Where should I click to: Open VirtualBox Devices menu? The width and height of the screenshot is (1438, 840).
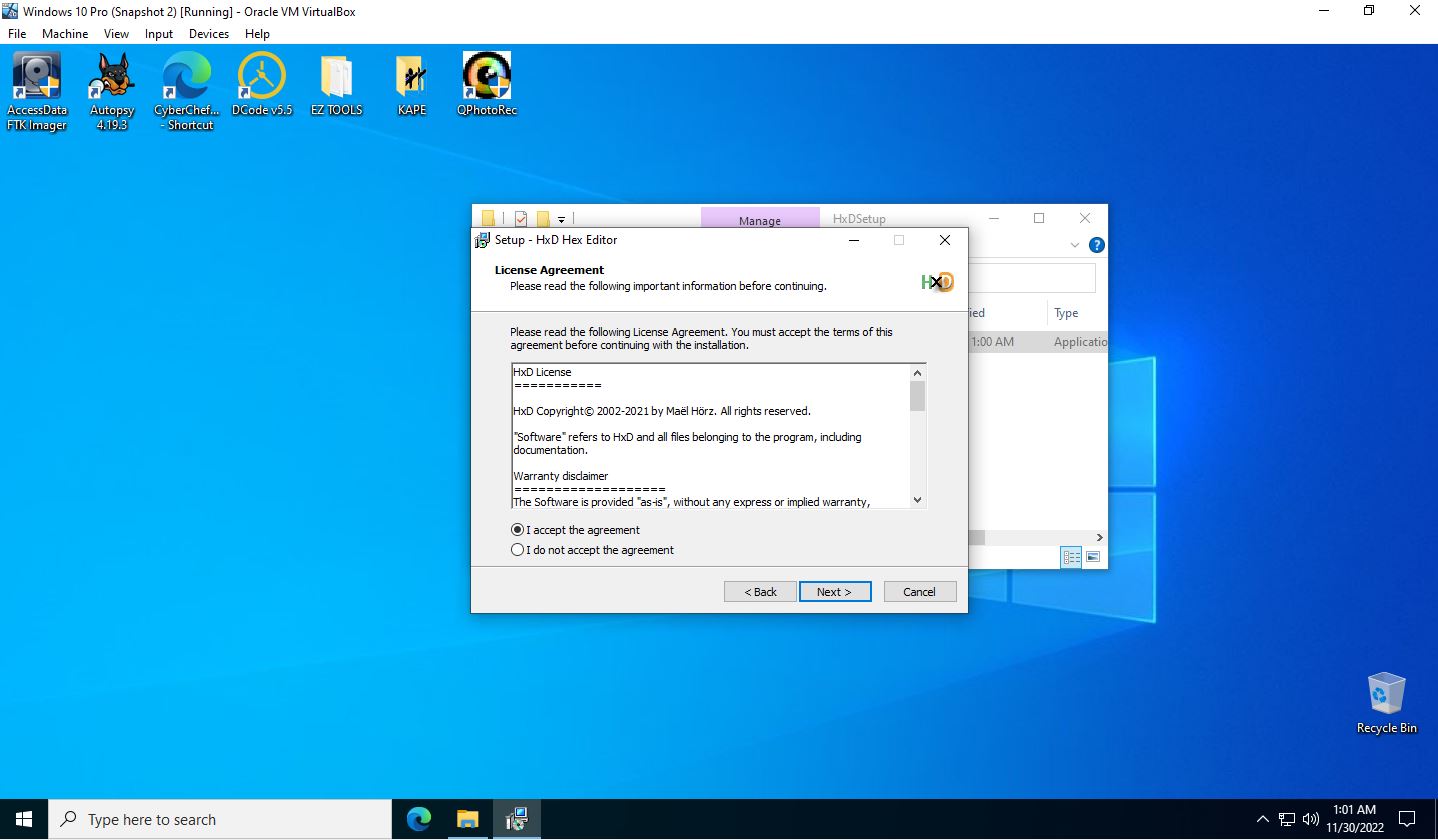click(x=209, y=33)
